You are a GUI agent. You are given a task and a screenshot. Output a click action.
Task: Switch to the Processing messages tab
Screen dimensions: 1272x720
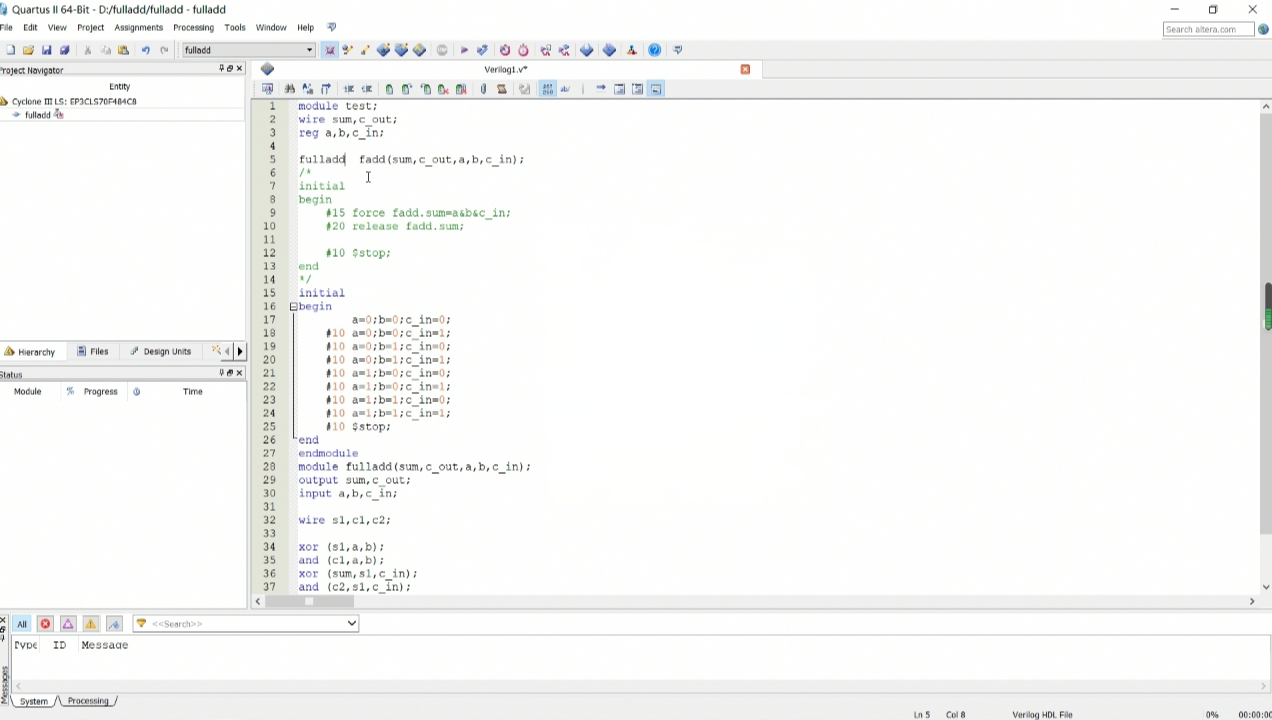click(x=88, y=701)
